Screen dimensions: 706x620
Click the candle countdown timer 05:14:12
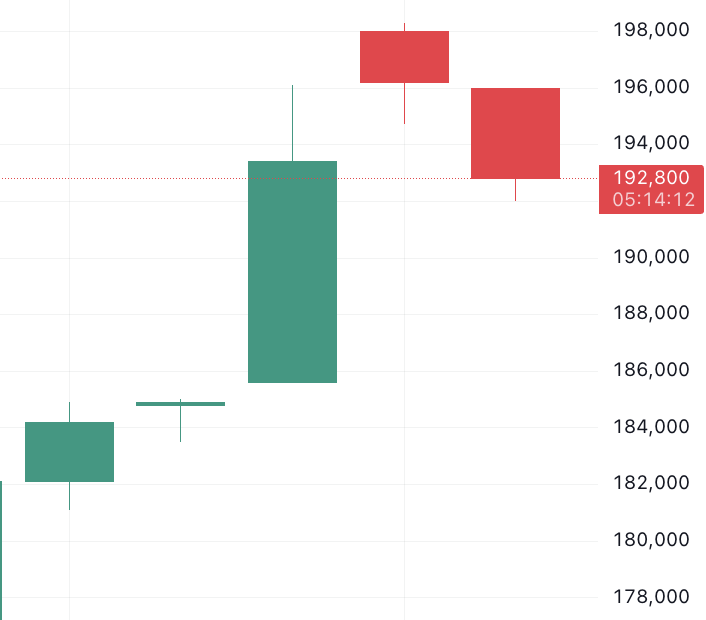point(653,200)
